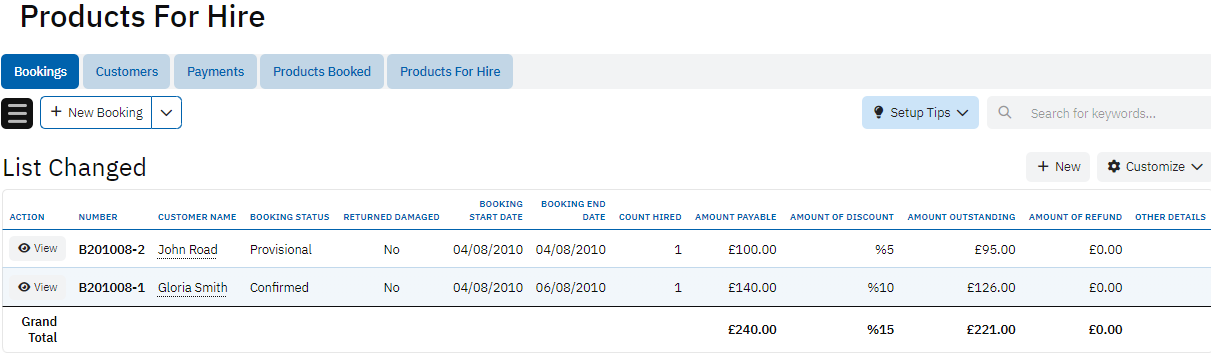
Task: Click the eye icon for booking B201008-2
Action: click(x=24, y=248)
